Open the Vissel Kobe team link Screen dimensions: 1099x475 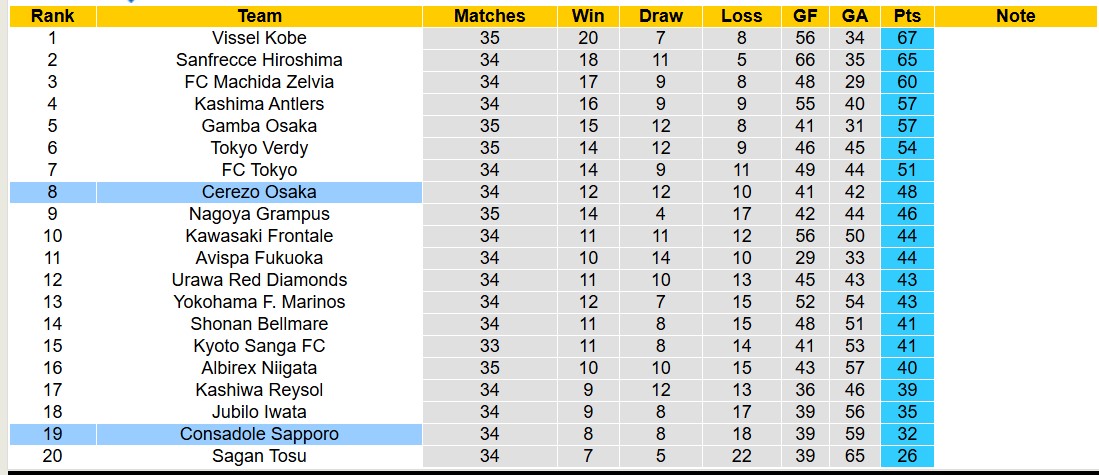click(260, 38)
